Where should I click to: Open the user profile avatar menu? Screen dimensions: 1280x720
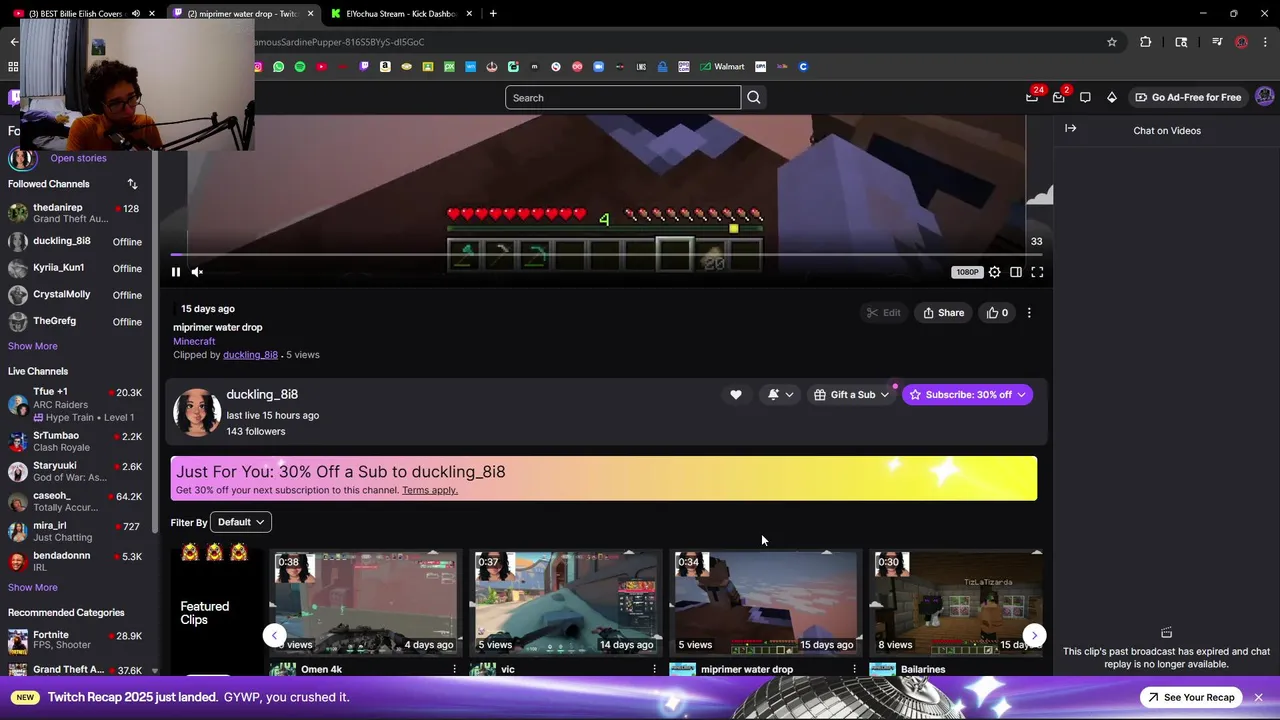1264,97
